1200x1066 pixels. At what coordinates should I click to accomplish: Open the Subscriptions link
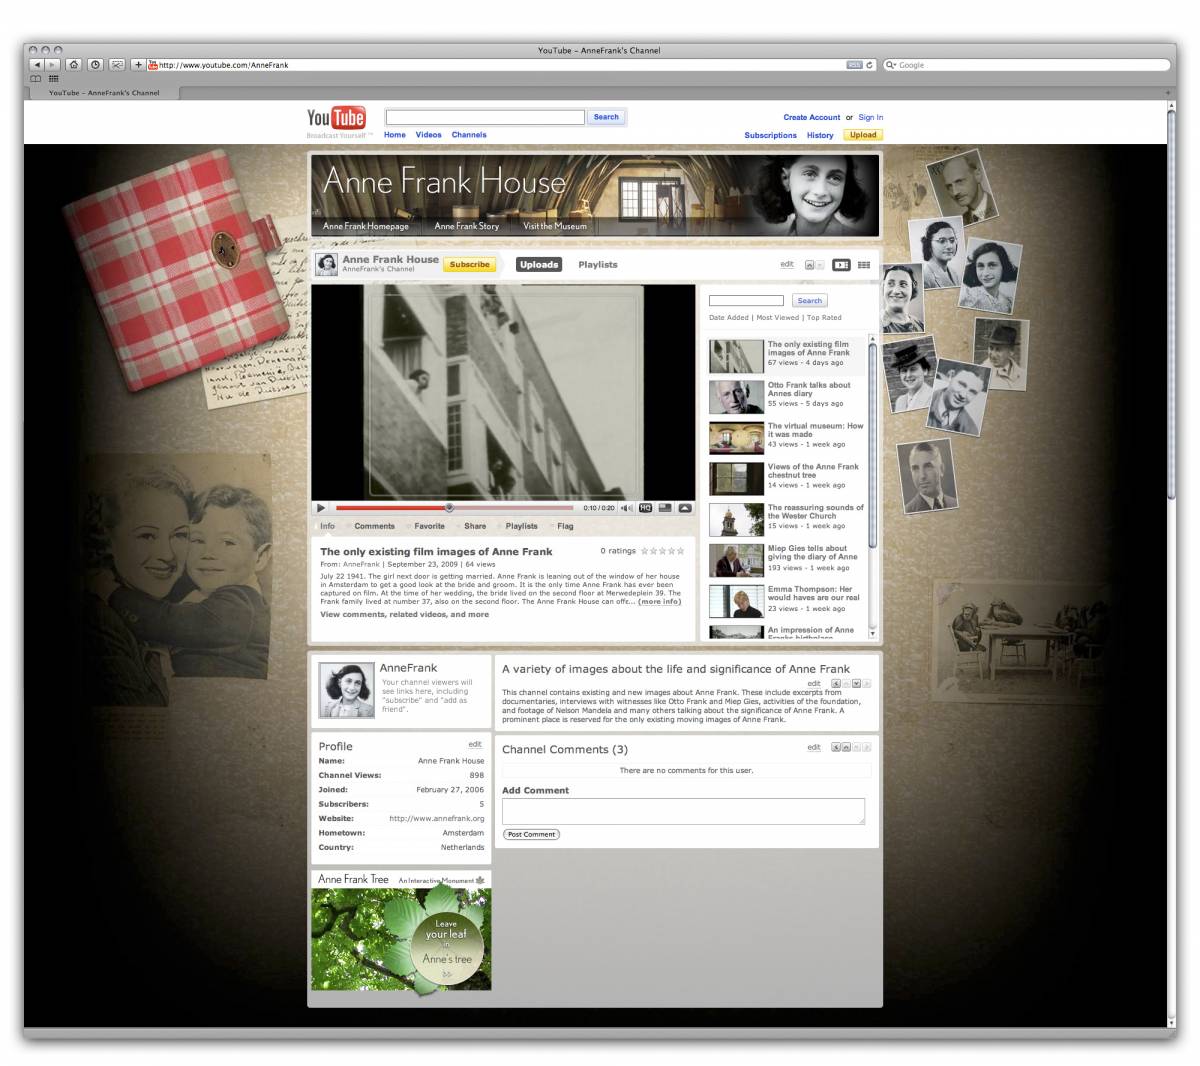pos(771,135)
